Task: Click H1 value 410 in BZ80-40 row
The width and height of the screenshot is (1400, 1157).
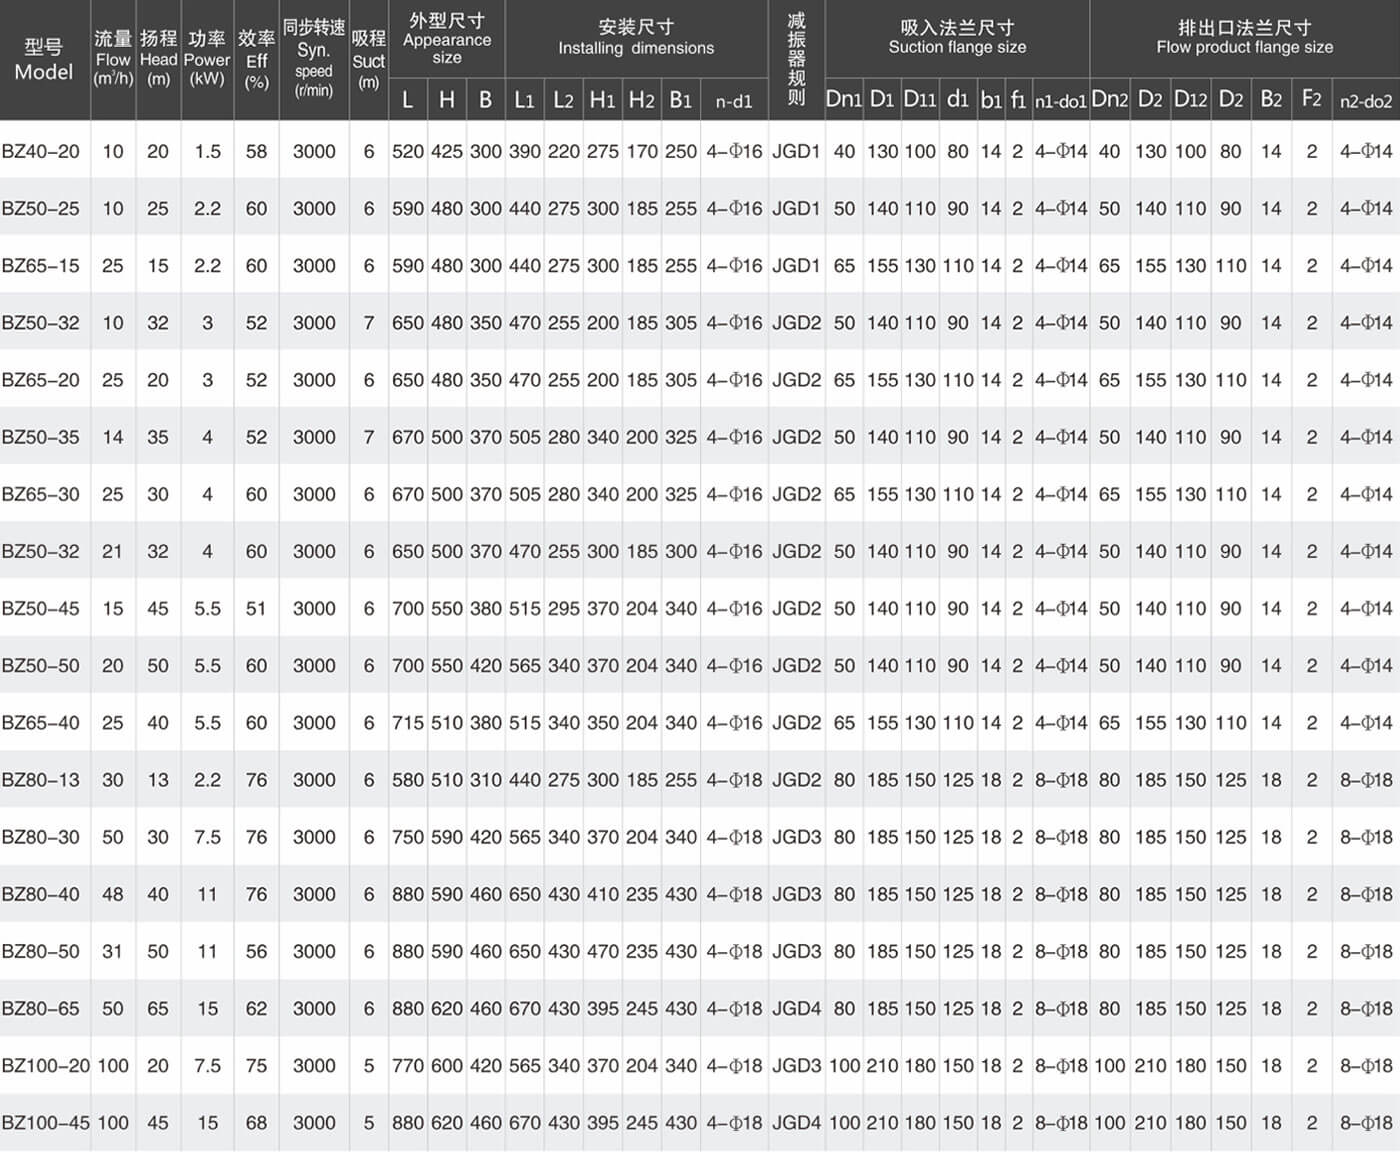Action: click(x=602, y=893)
